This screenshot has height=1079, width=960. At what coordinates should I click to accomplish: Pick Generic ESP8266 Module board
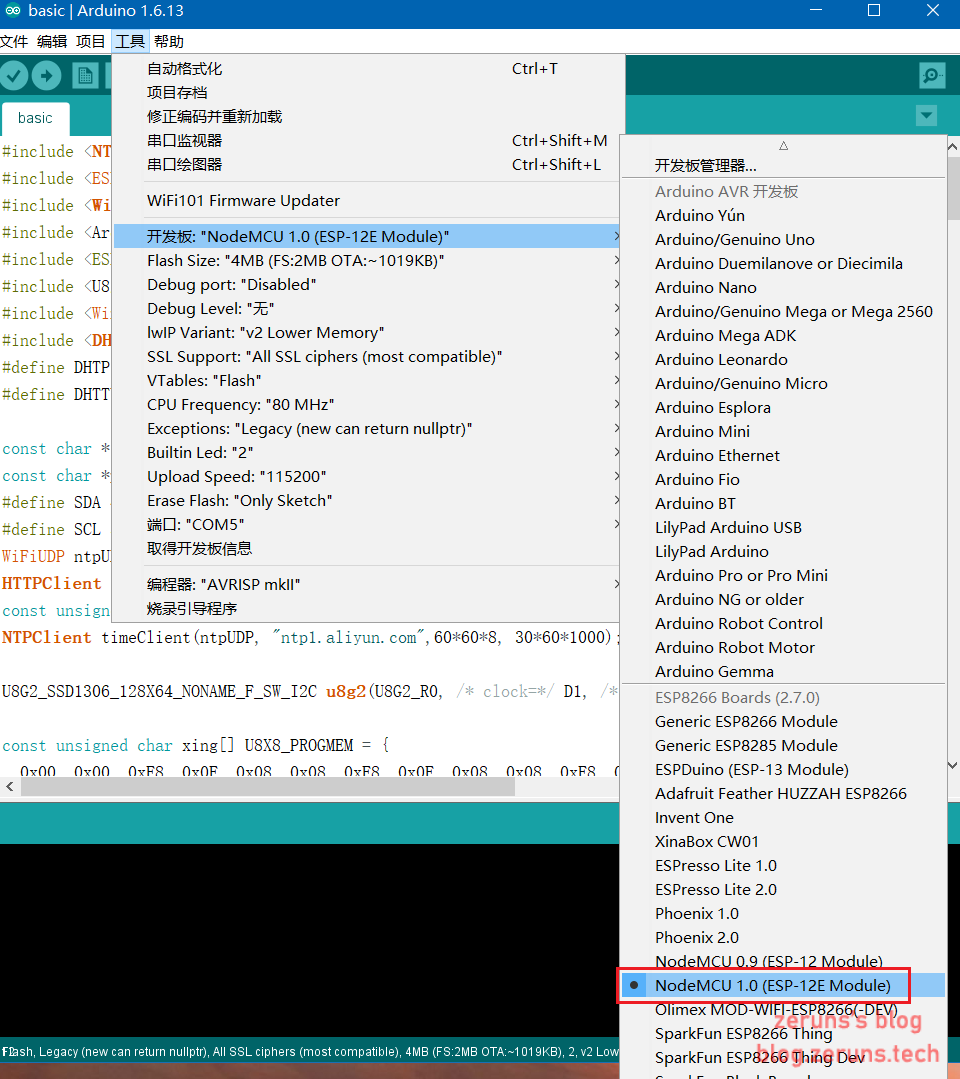coord(746,721)
